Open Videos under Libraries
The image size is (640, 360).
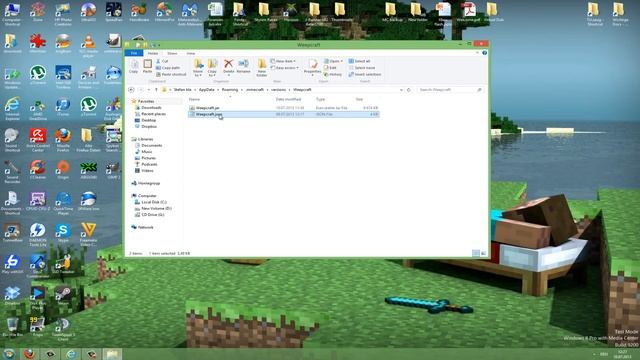(147, 171)
